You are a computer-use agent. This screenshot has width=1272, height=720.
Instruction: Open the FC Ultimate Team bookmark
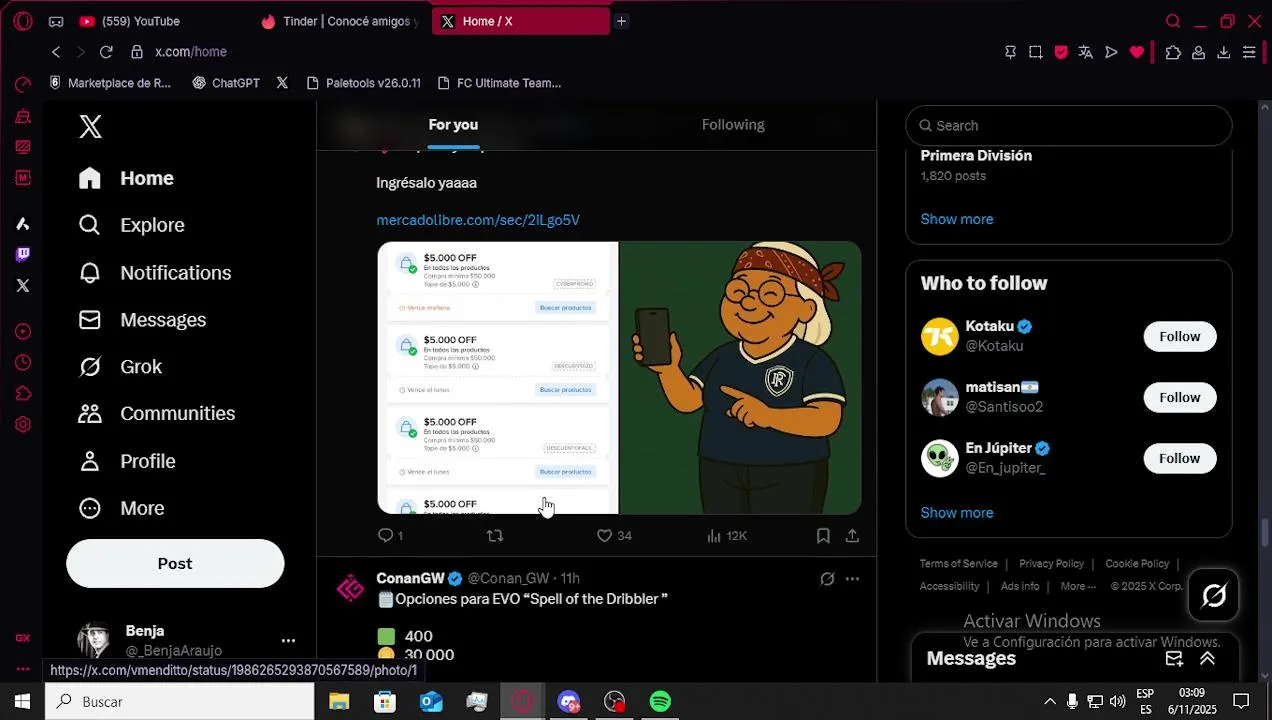(x=498, y=83)
